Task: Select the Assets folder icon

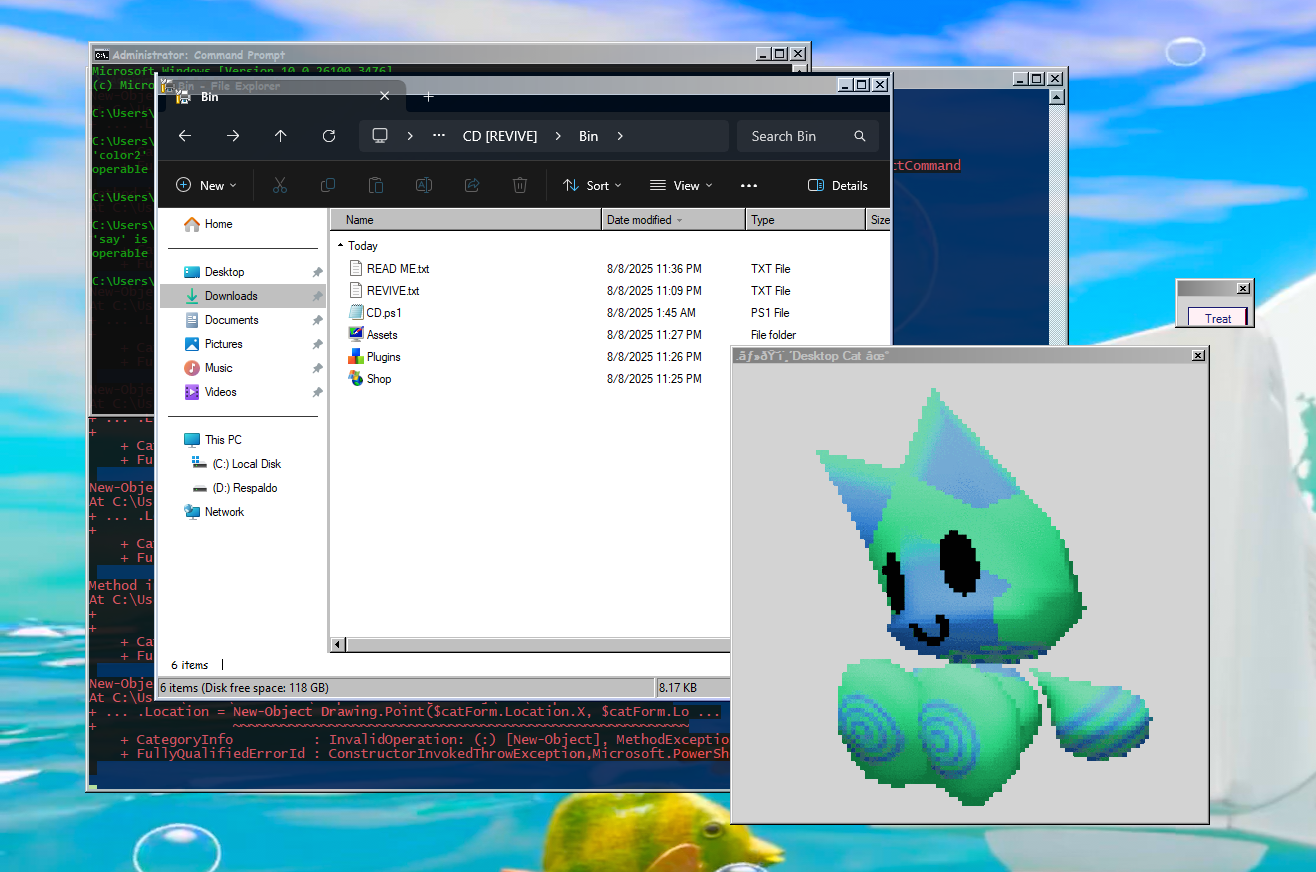Action: click(357, 335)
